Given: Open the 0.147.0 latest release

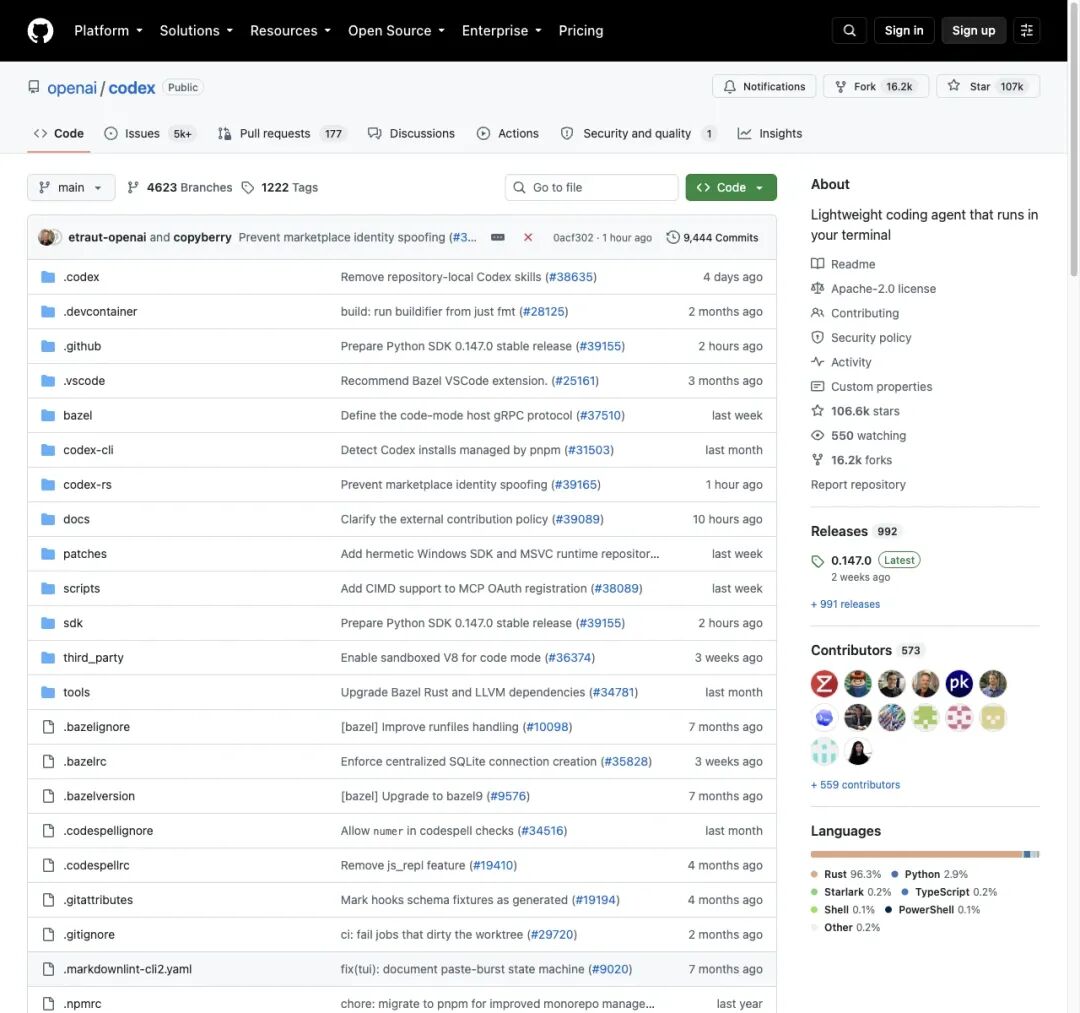Looking at the screenshot, I should click(851, 561).
